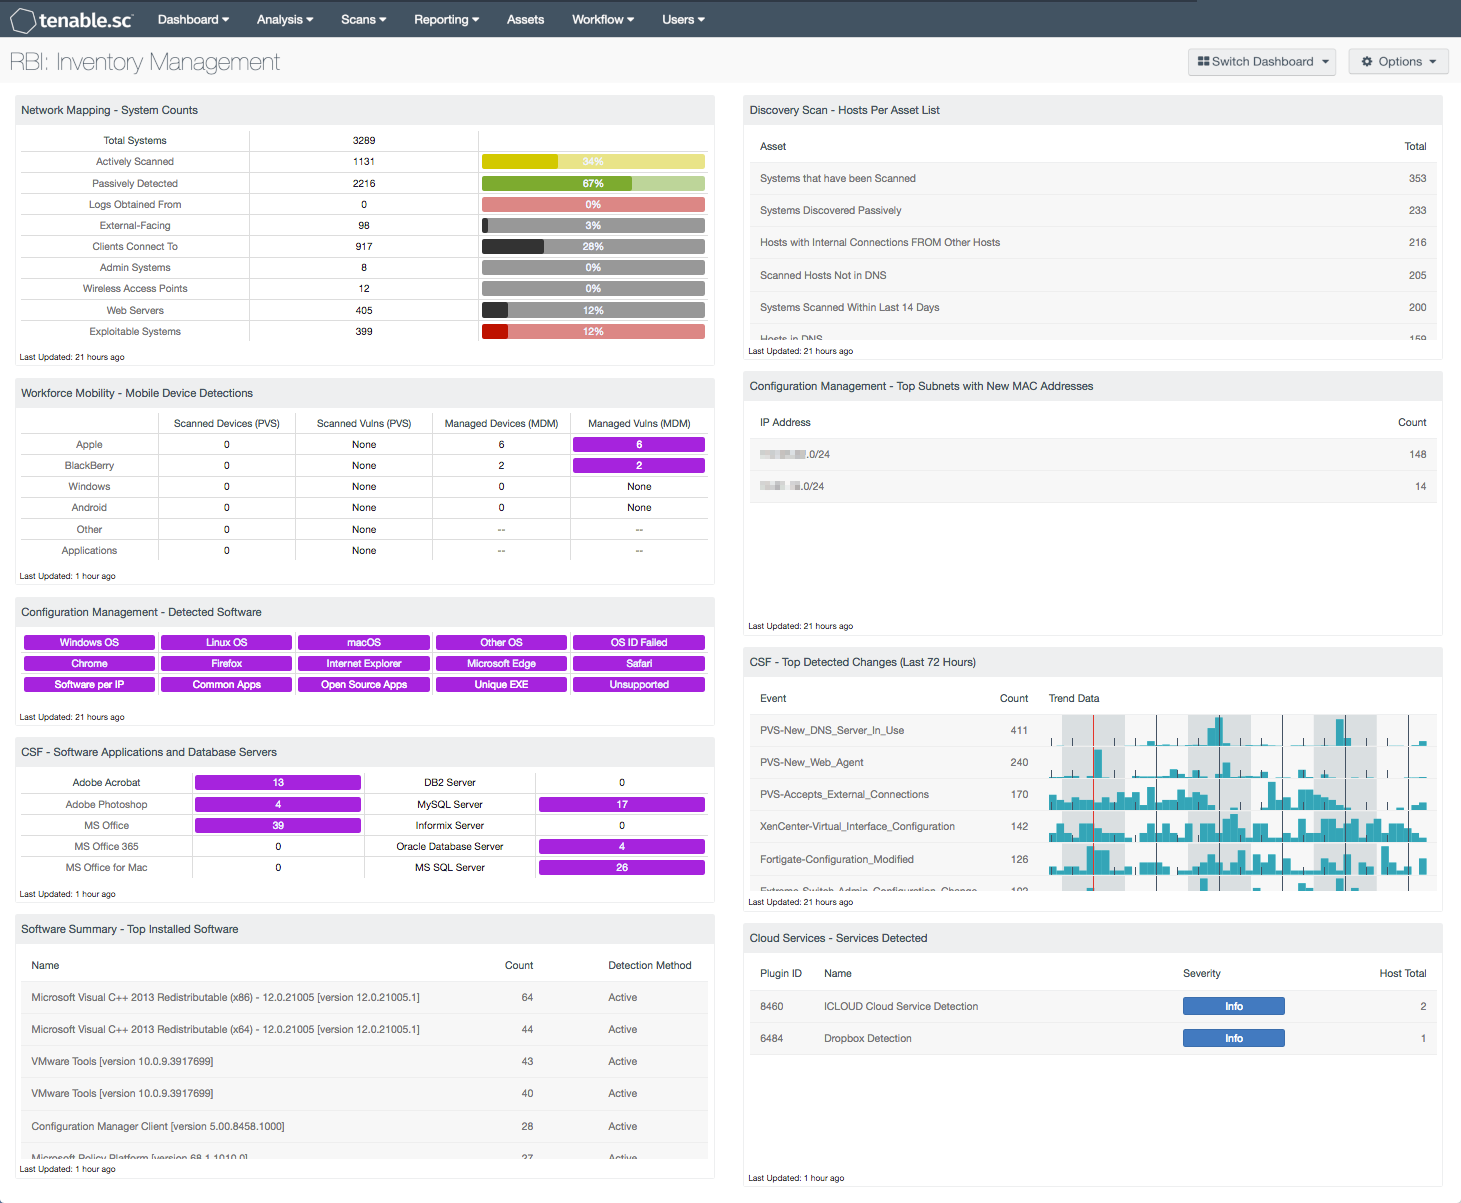
Task: Select Systems that have been Scanned row
Action: (1093, 178)
